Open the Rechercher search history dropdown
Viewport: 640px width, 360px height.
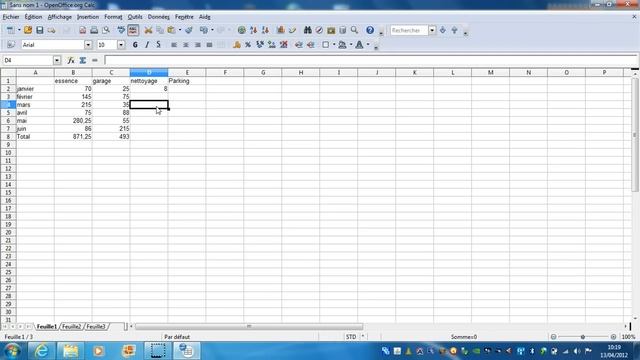tap(432, 30)
